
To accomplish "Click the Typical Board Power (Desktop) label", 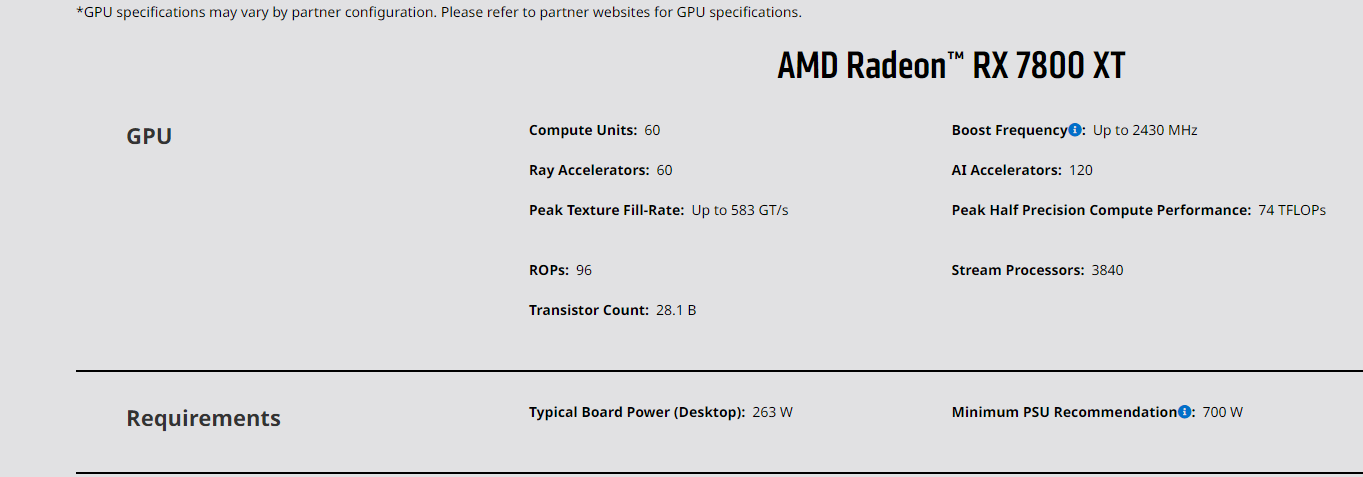I will [636, 412].
